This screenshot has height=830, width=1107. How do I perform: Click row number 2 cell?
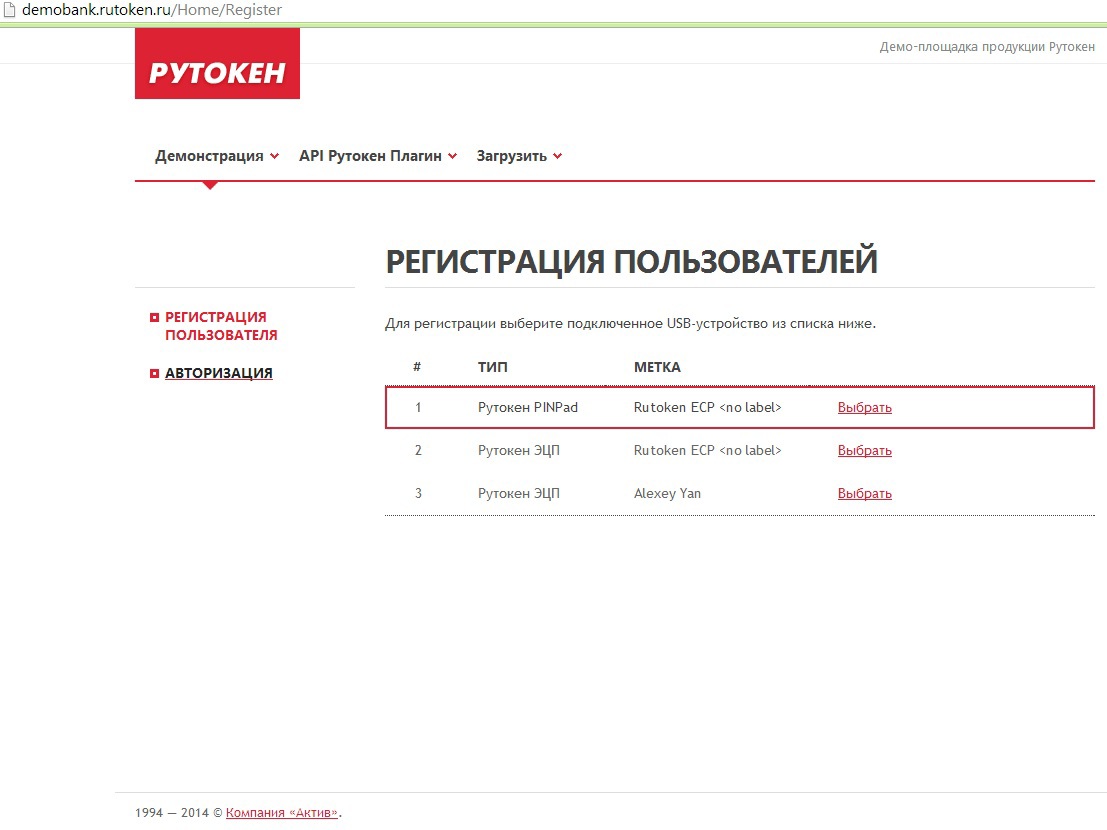tap(418, 450)
